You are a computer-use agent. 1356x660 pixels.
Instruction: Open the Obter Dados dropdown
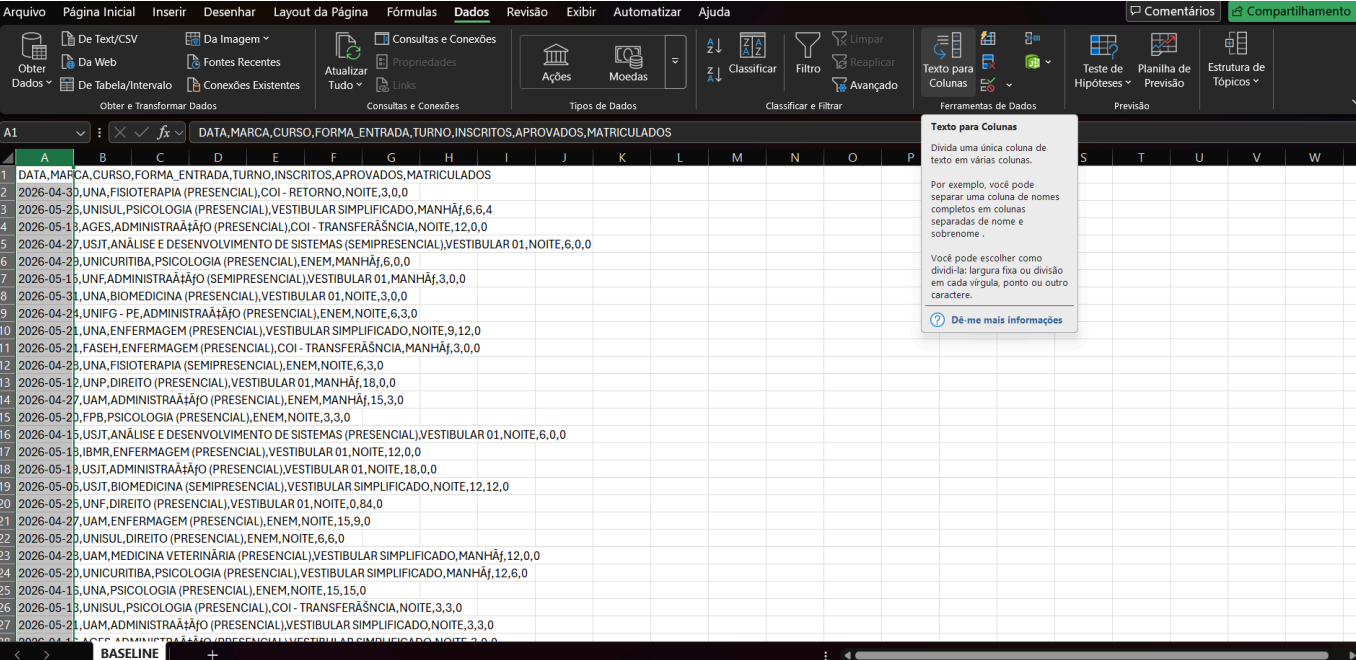(32, 62)
